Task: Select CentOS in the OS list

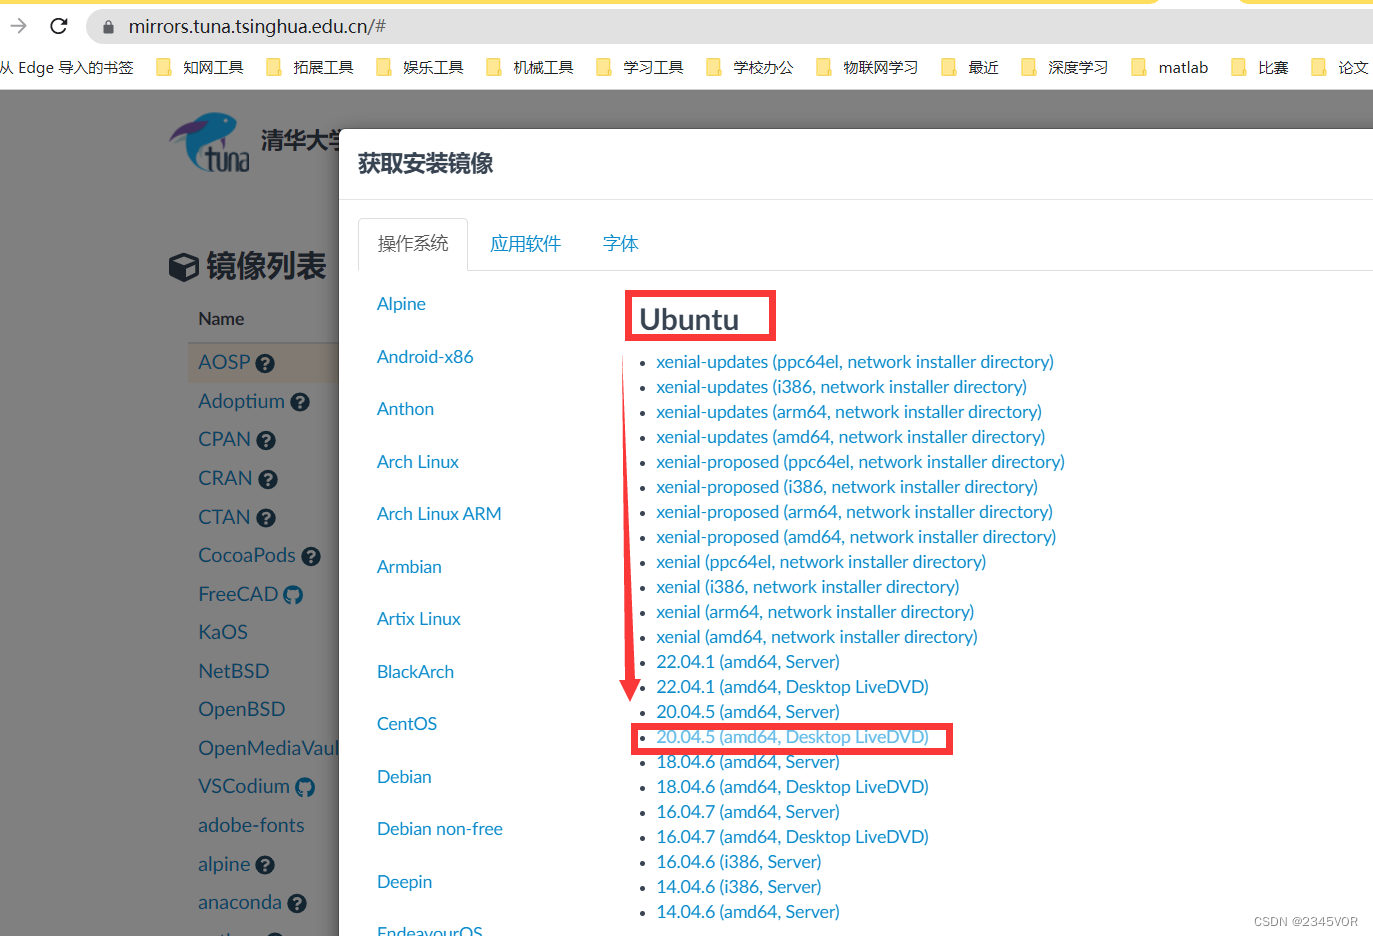Action: pyautogui.click(x=407, y=724)
